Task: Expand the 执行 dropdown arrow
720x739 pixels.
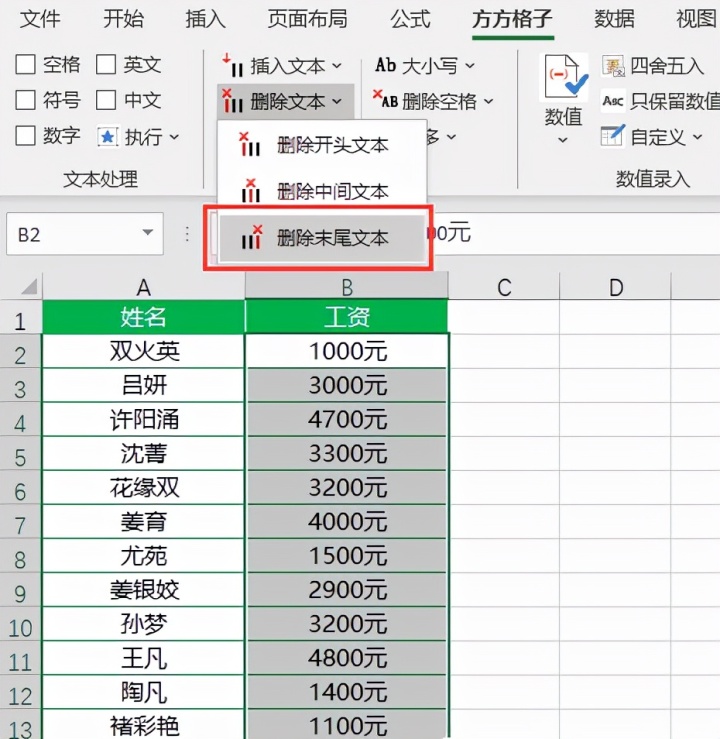Action: [174, 137]
